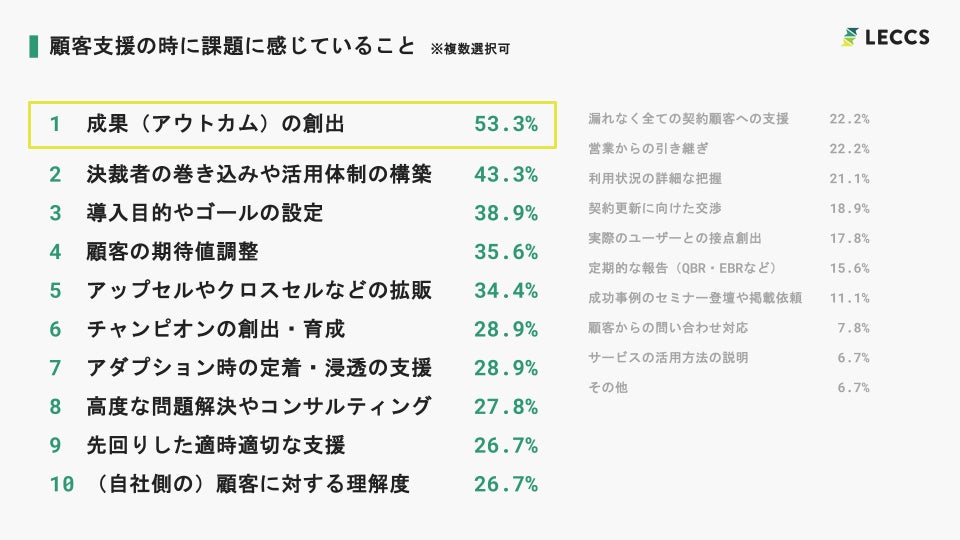Click the LECCS logo icon

click(x=849, y=38)
